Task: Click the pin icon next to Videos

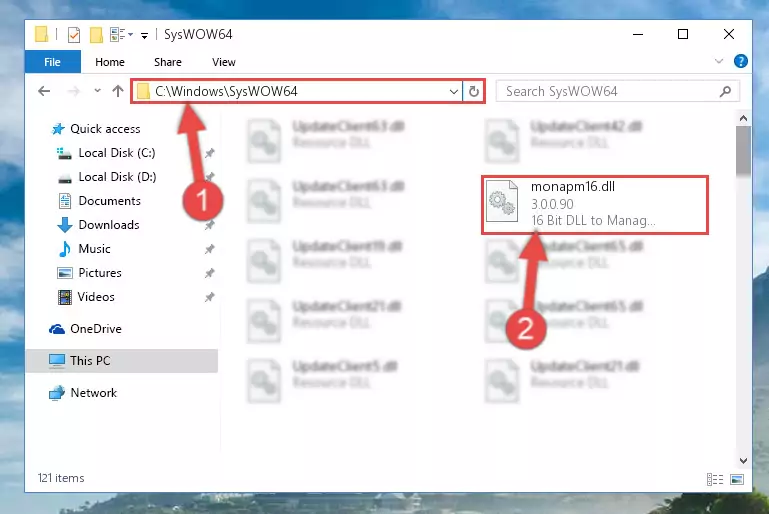Action: click(x=209, y=297)
